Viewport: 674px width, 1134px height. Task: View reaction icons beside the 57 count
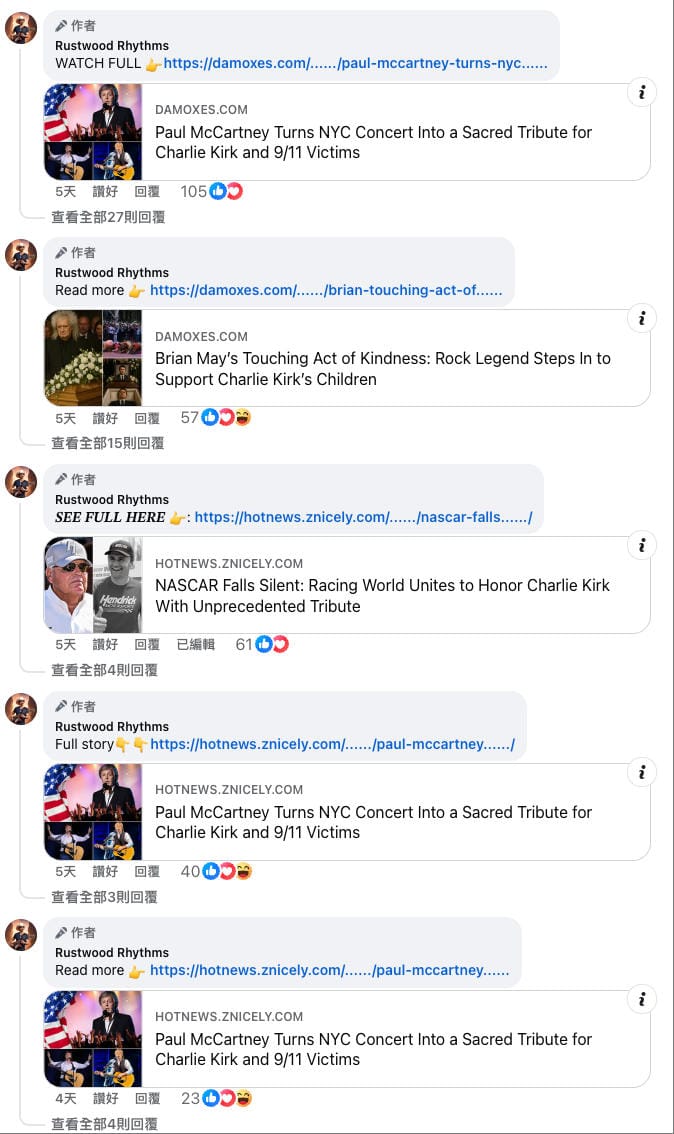tap(226, 417)
